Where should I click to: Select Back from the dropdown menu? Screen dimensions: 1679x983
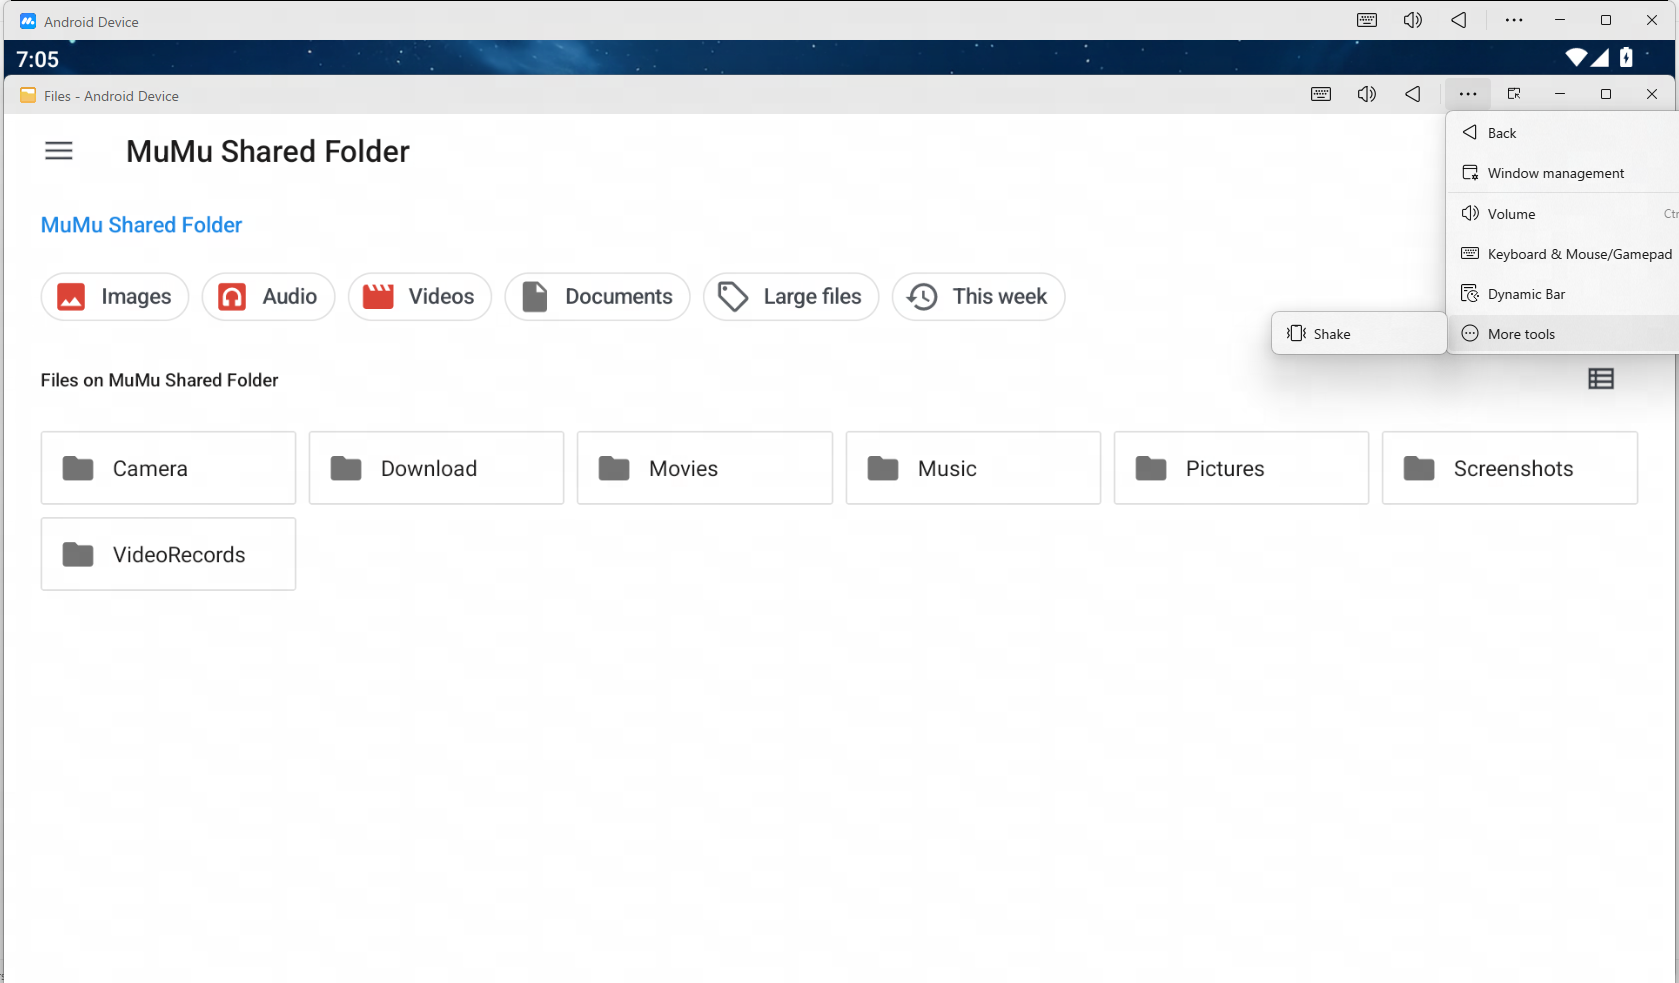1563,133
